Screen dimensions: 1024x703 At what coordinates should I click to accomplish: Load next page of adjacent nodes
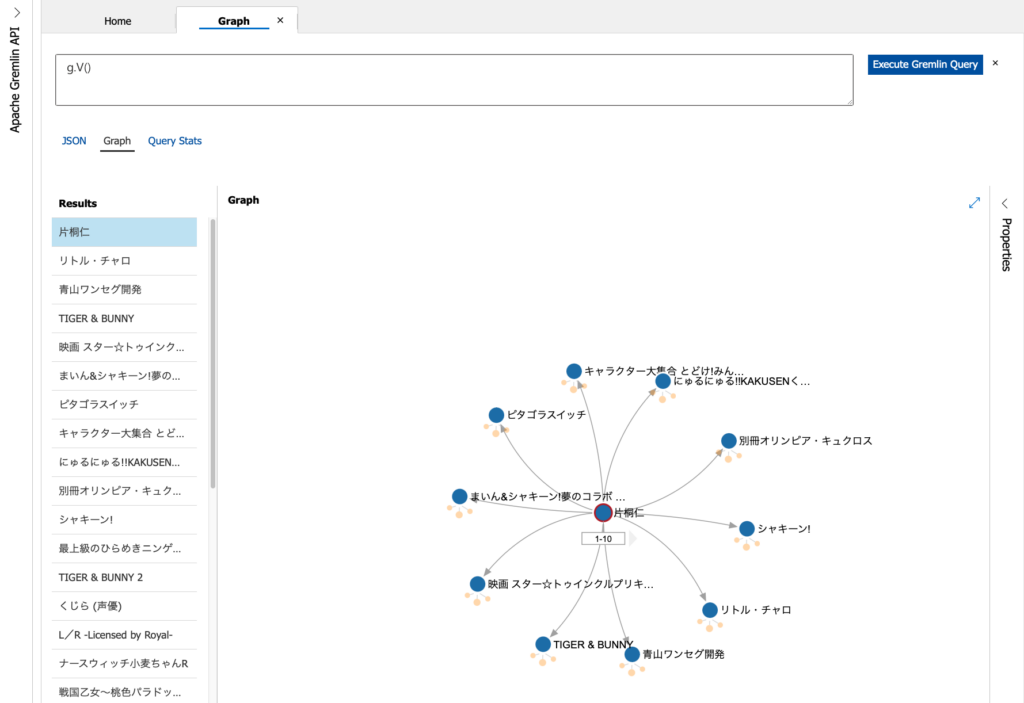click(632, 539)
